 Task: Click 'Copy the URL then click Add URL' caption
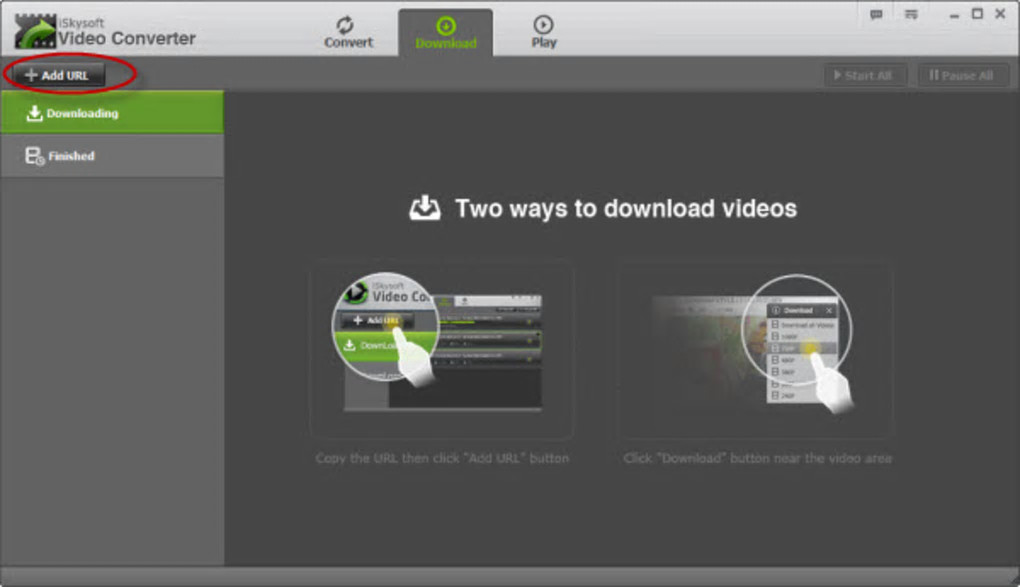click(442, 458)
